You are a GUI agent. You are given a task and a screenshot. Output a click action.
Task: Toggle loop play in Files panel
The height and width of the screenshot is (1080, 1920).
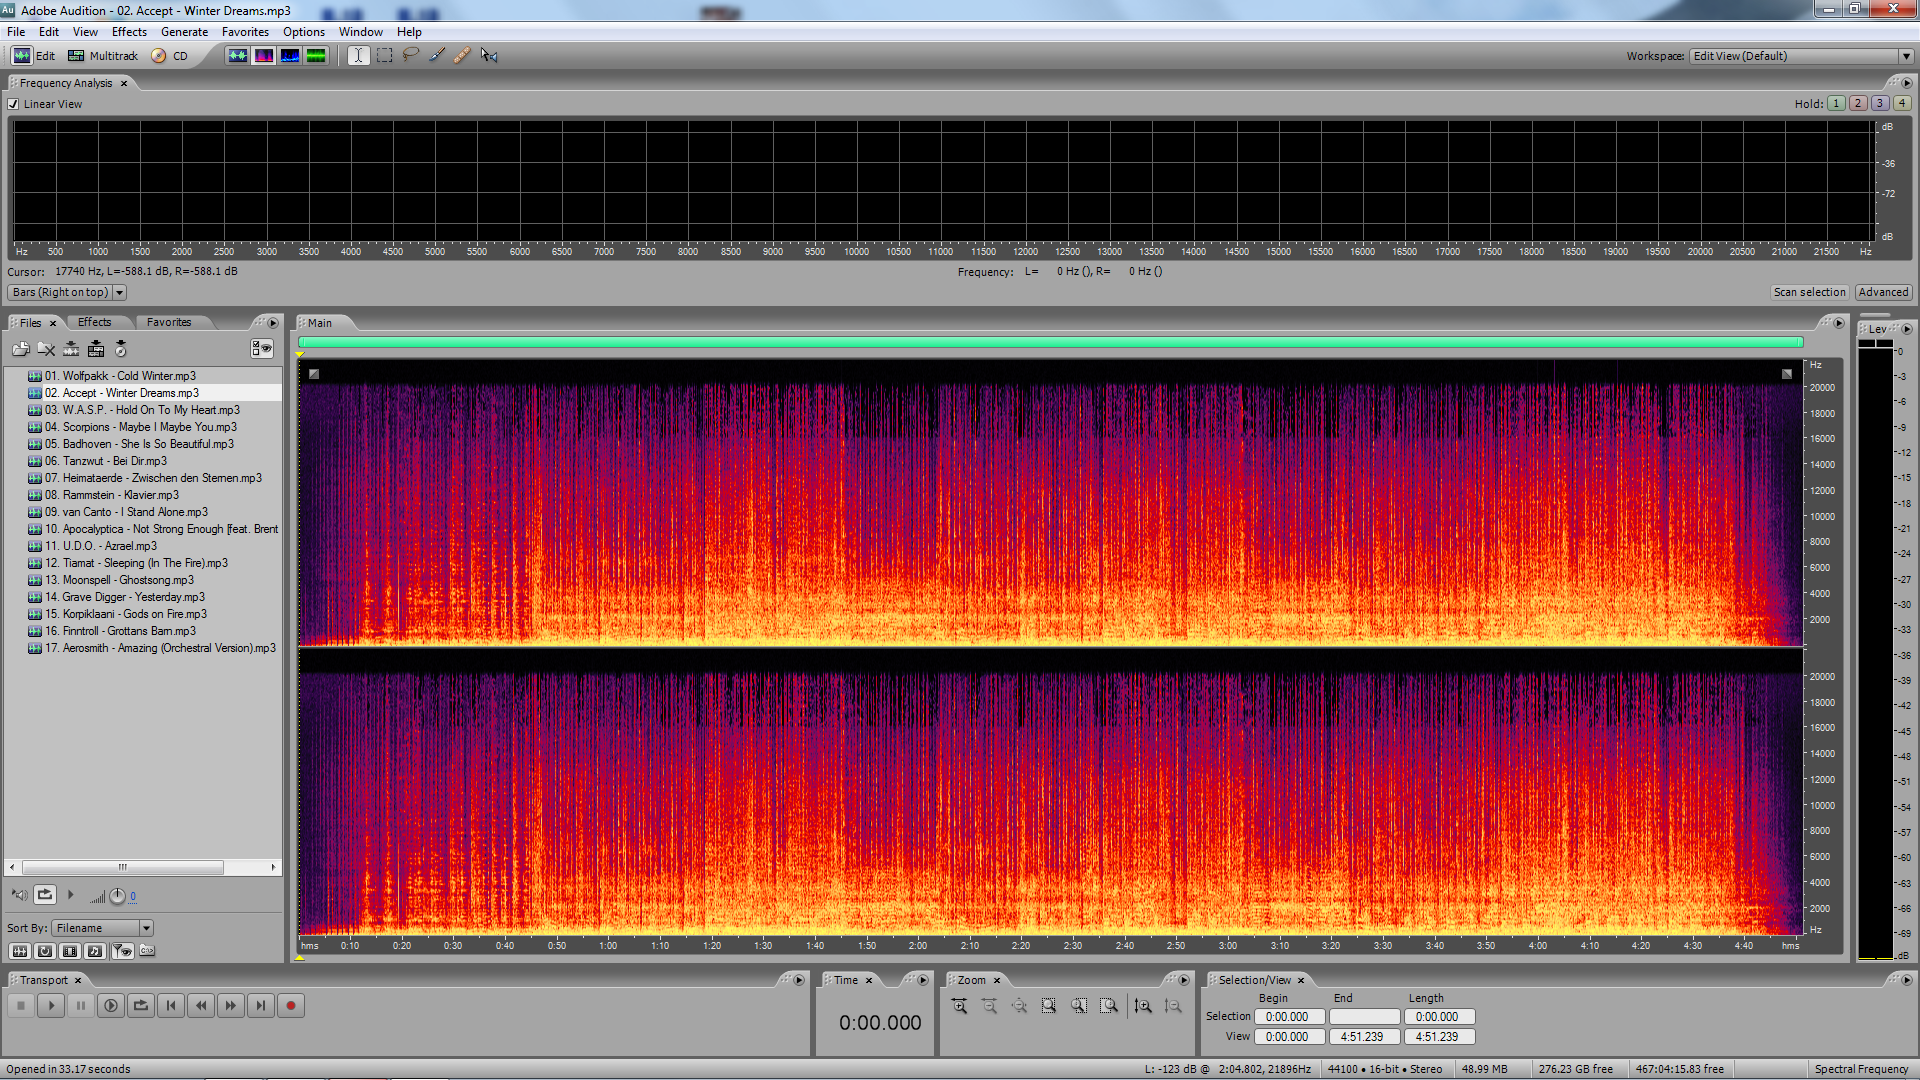point(45,895)
